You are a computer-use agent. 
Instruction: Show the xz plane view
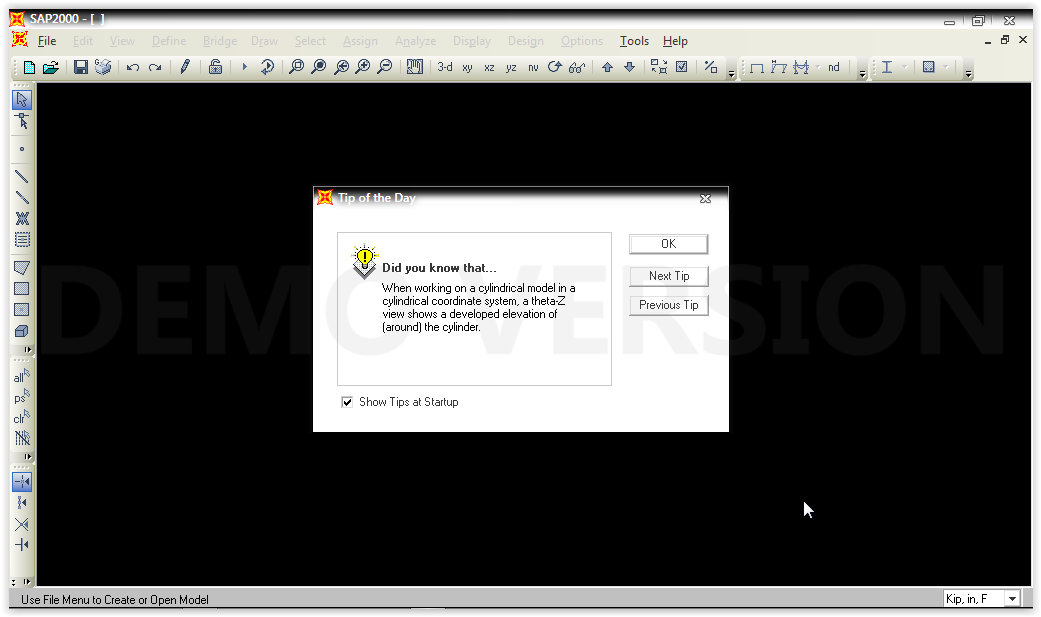(x=487, y=67)
